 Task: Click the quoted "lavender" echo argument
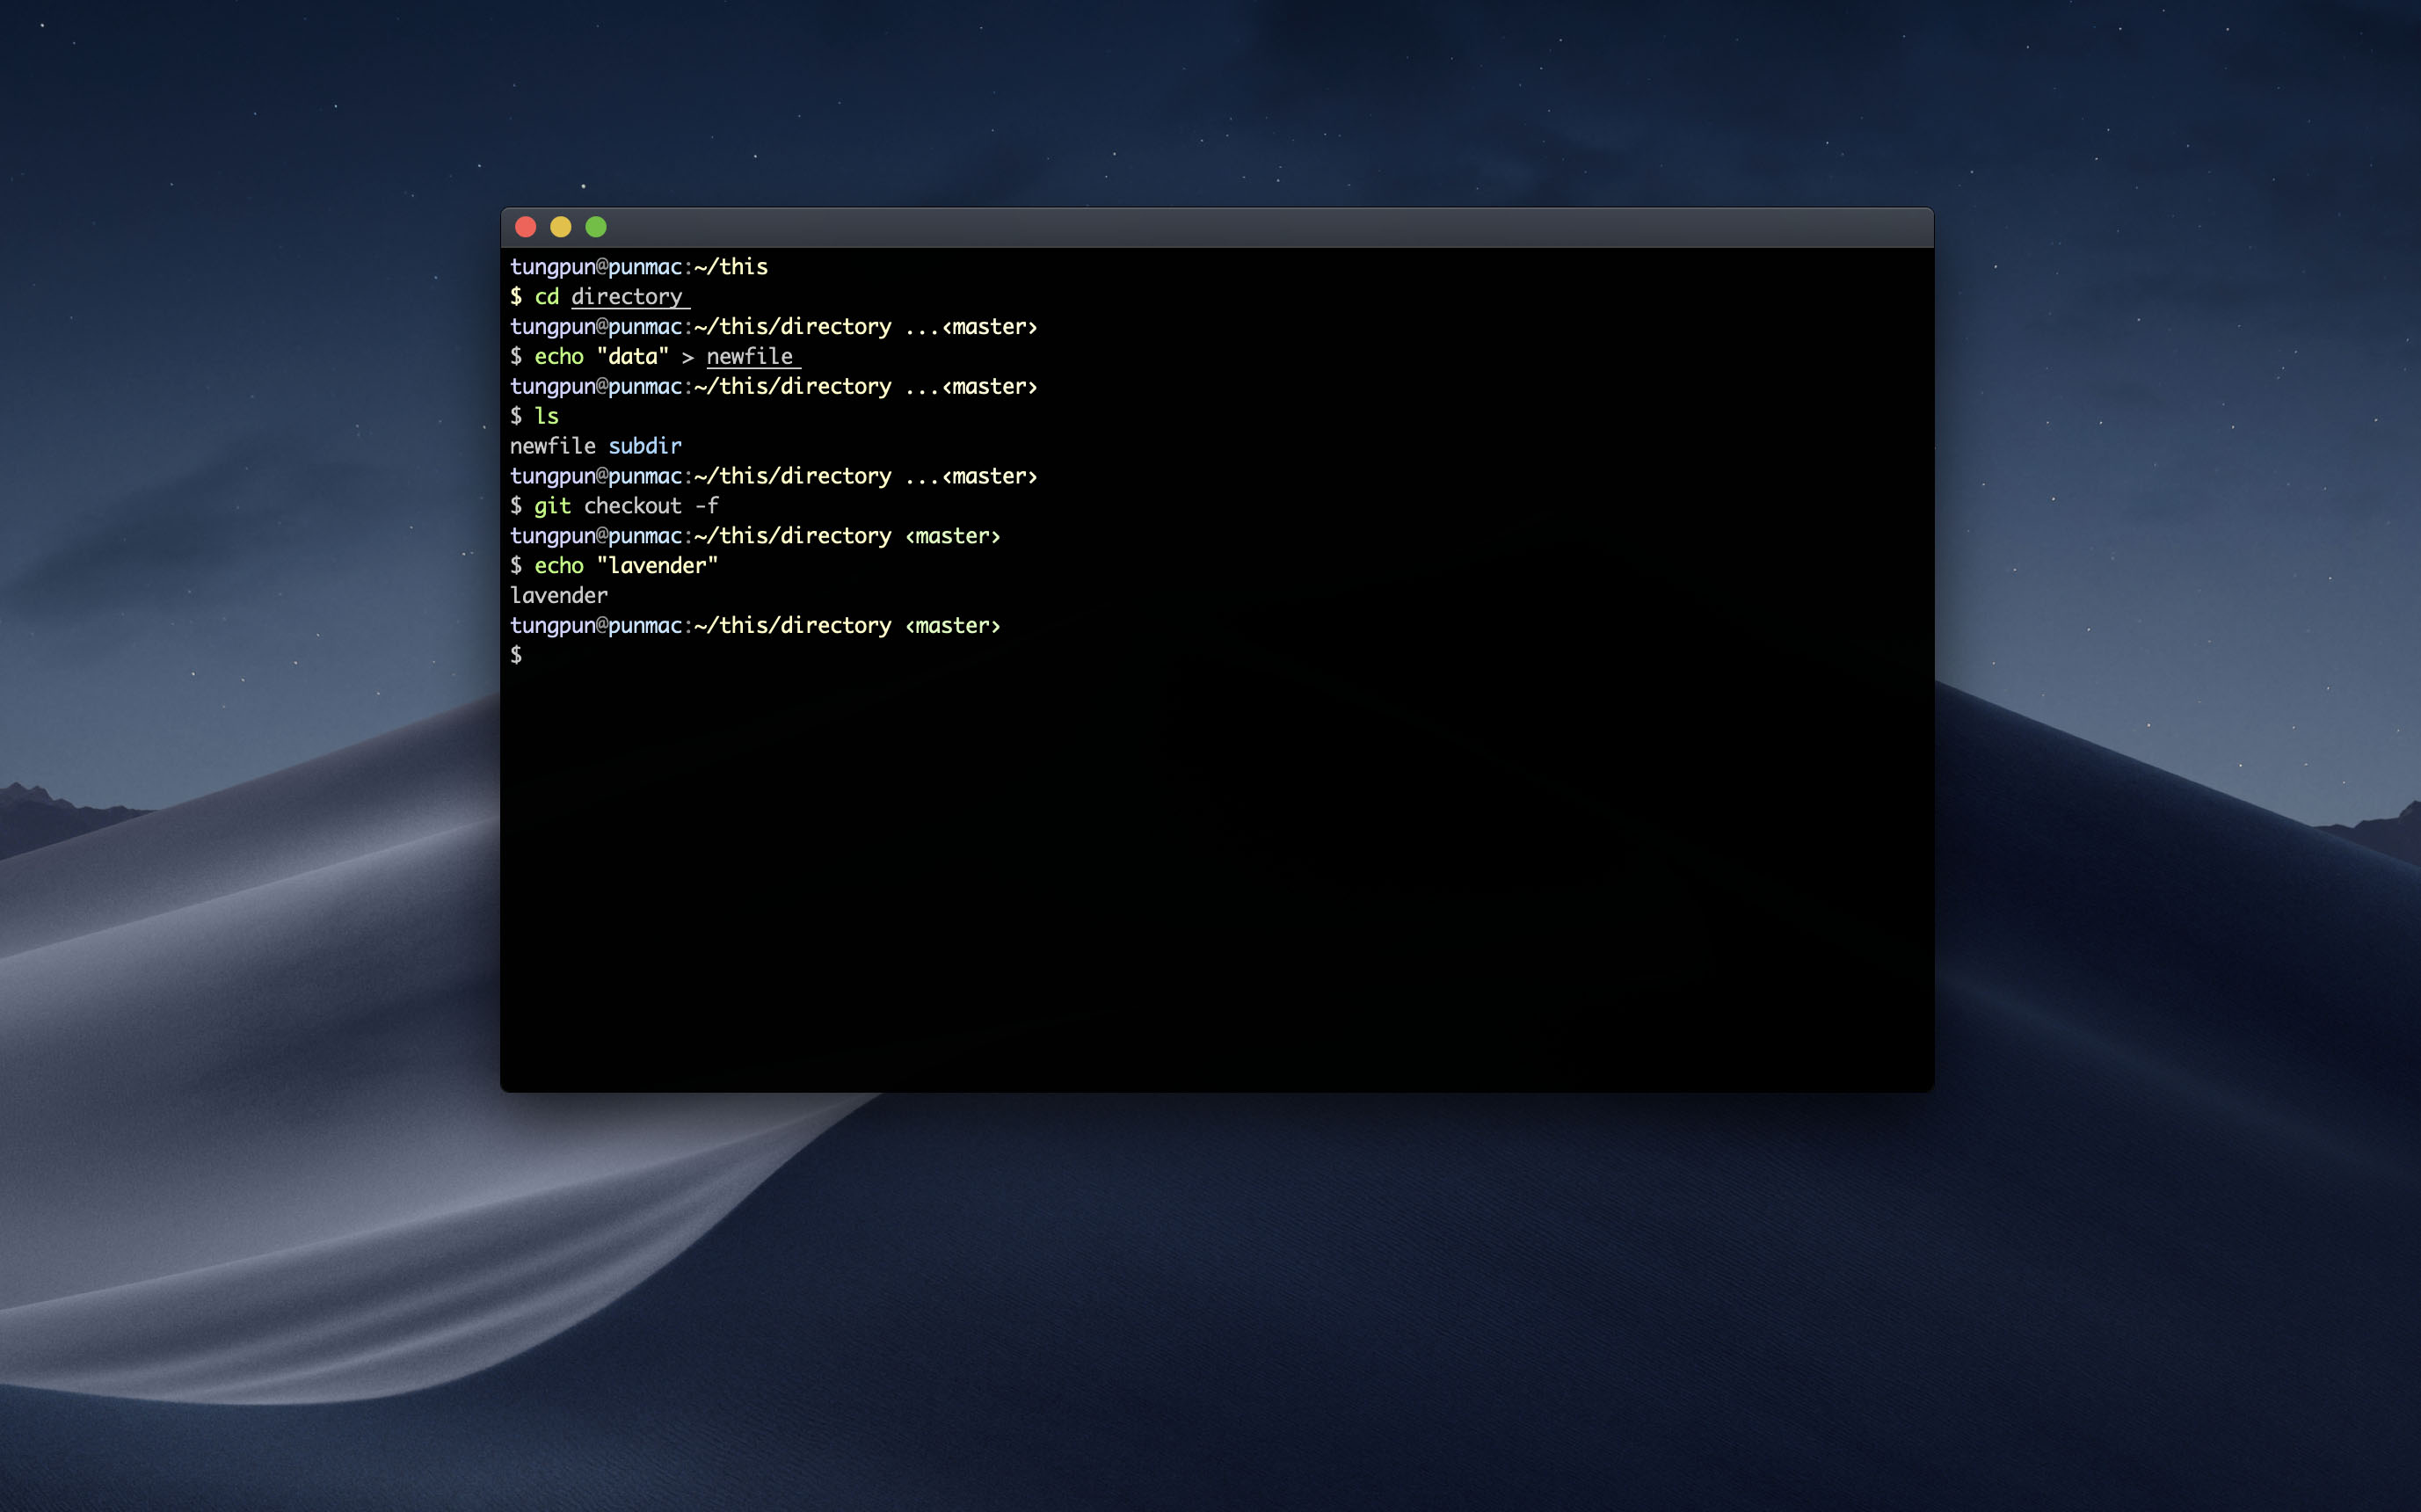point(657,566)
